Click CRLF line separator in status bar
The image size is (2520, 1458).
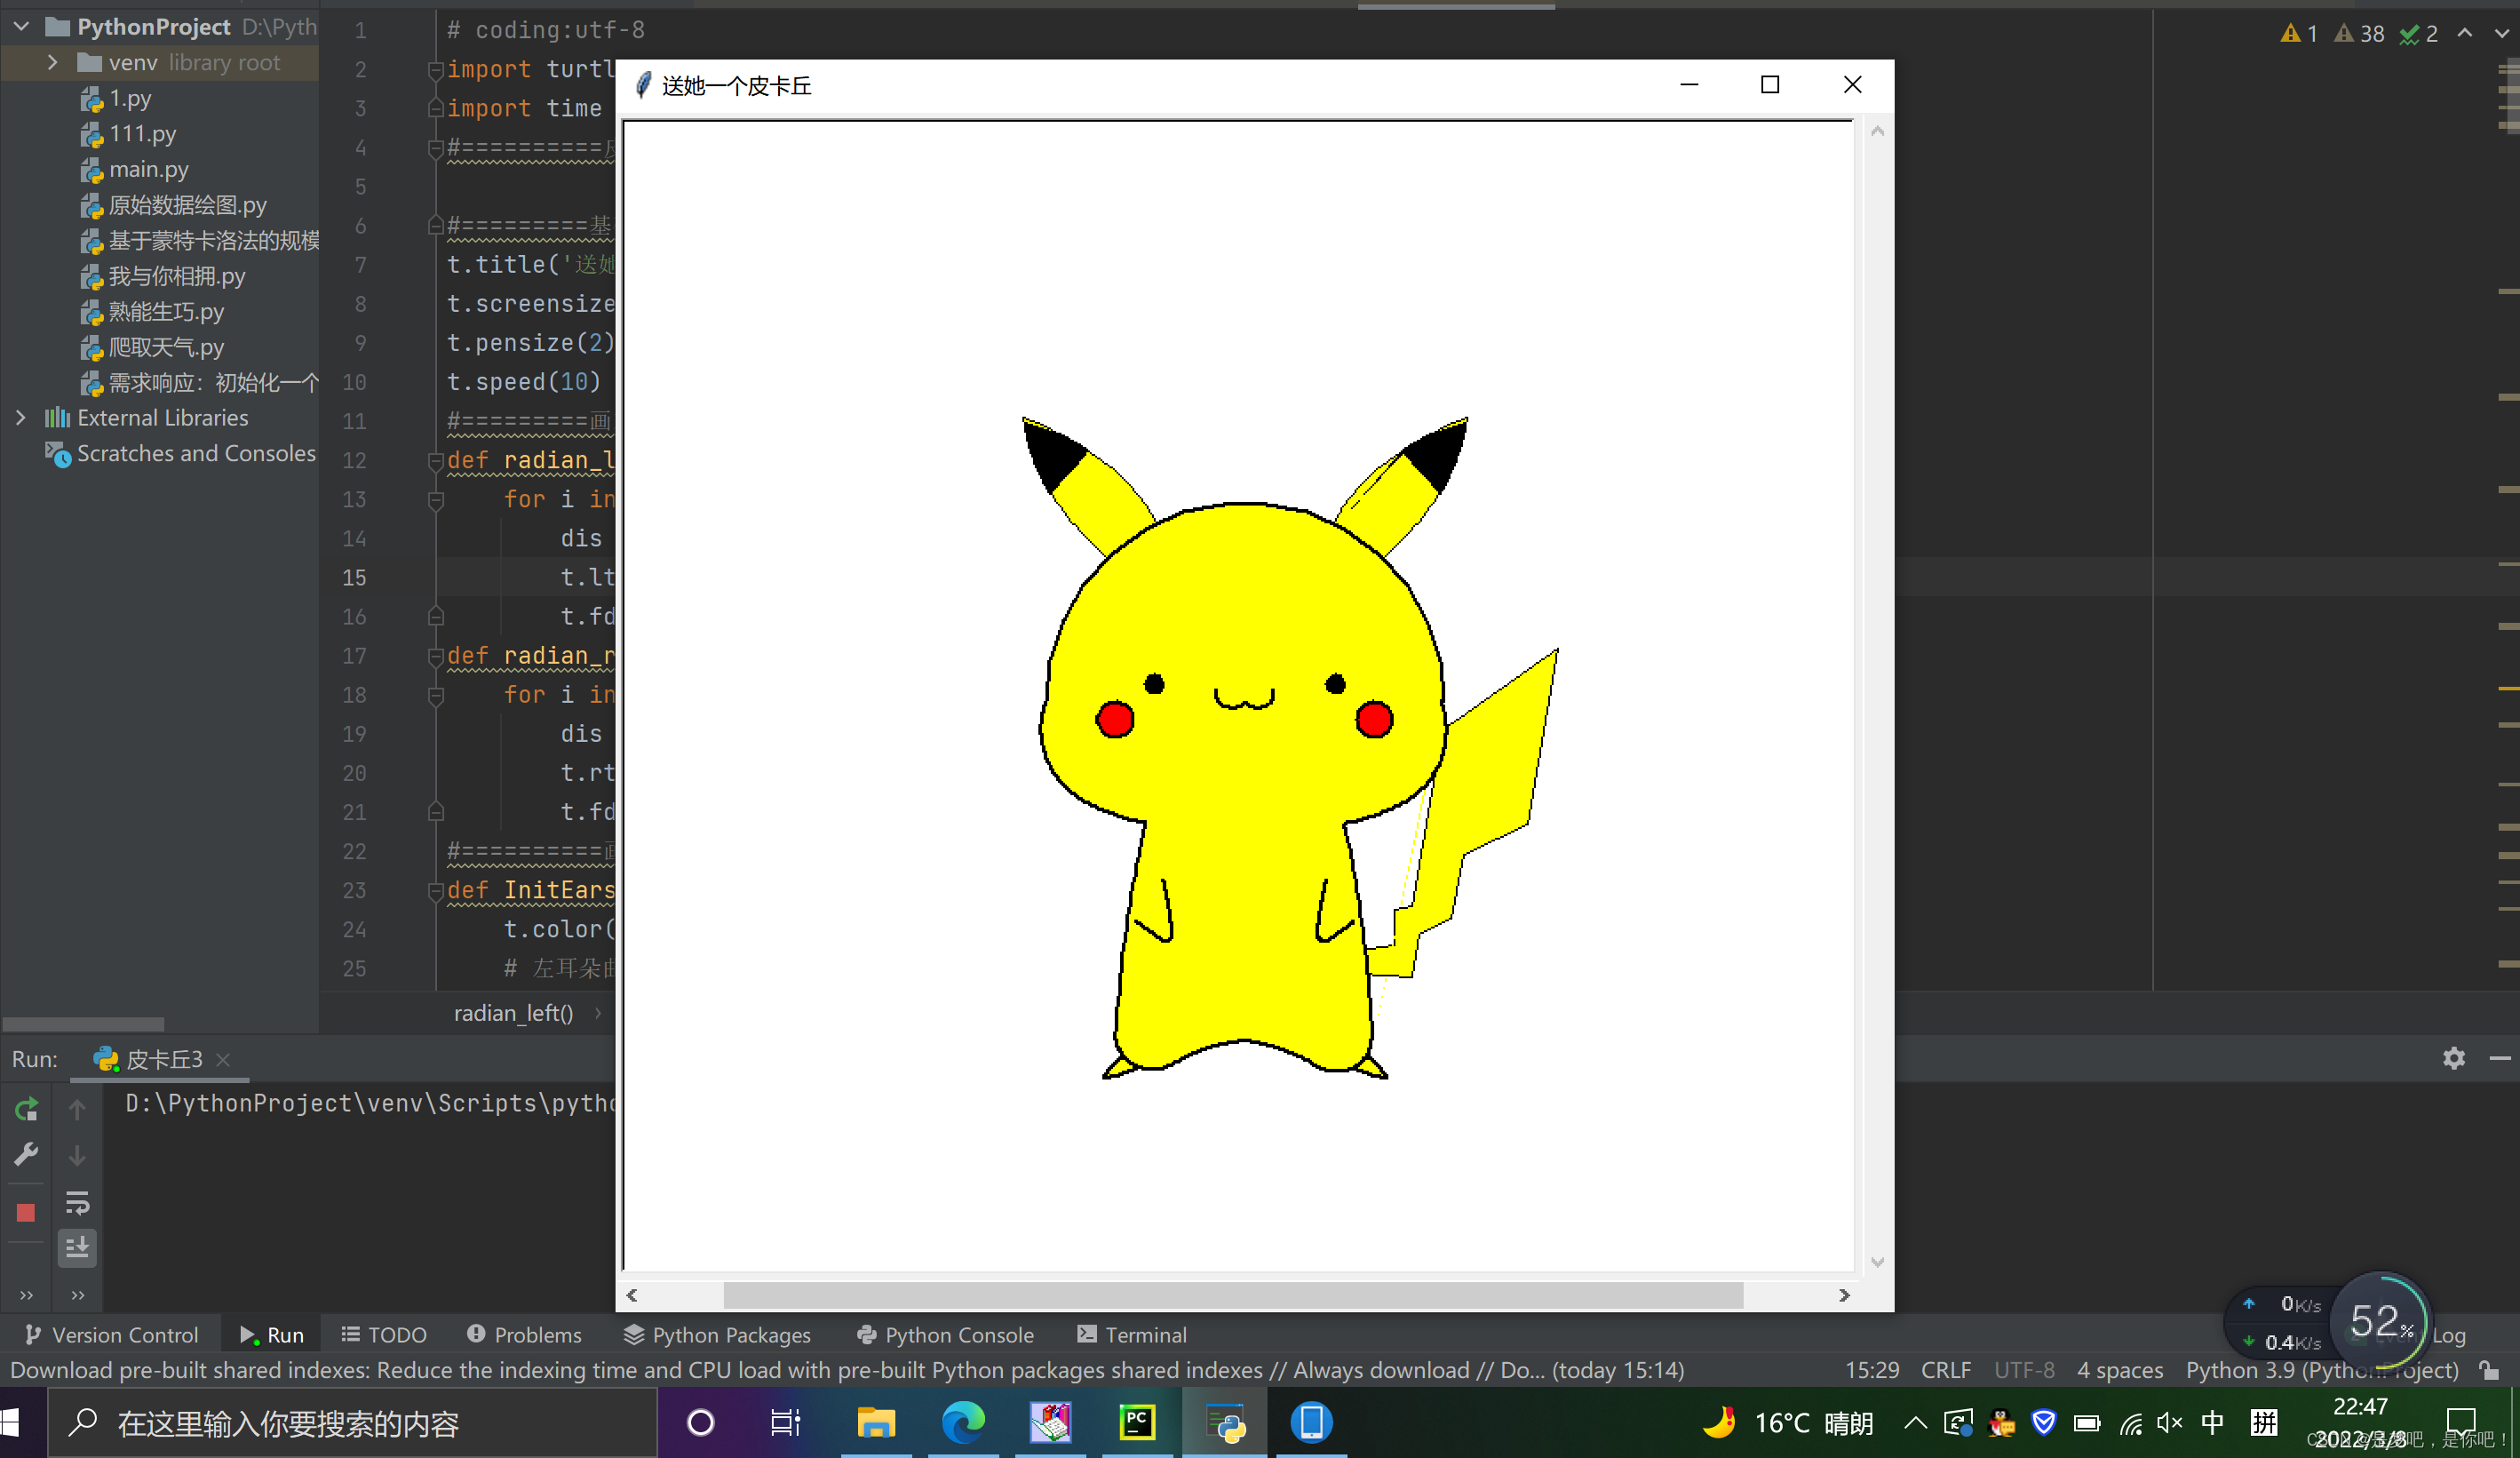[x=1945, y=1370]
